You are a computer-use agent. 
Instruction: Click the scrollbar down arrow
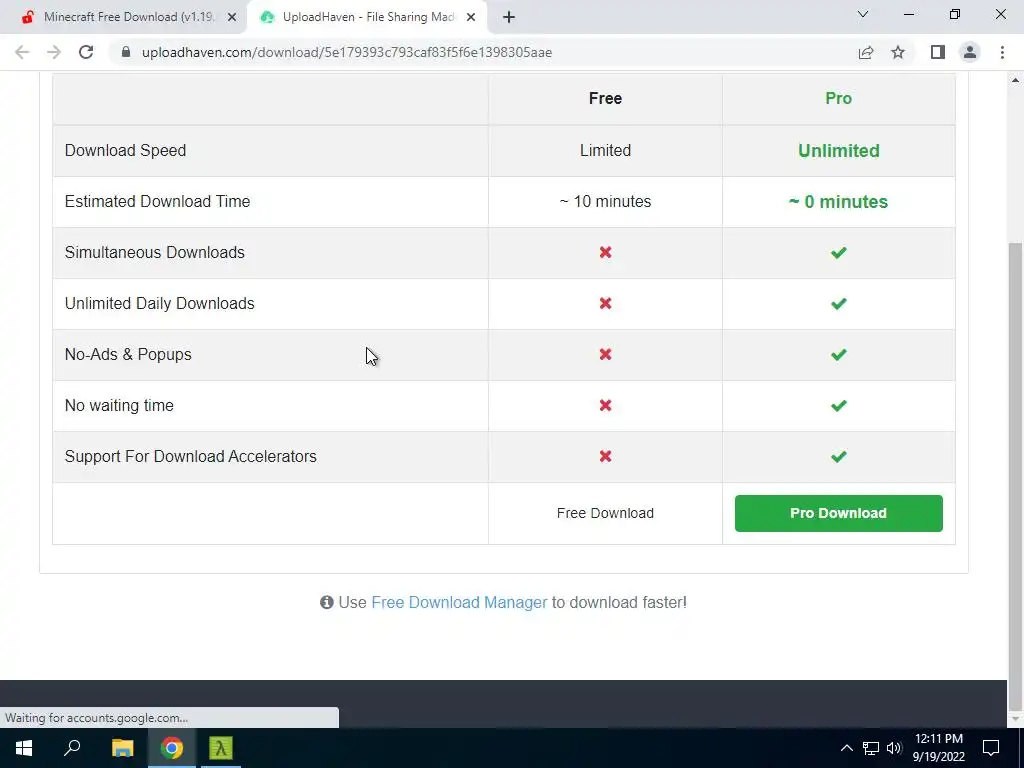click(1015, 719)
